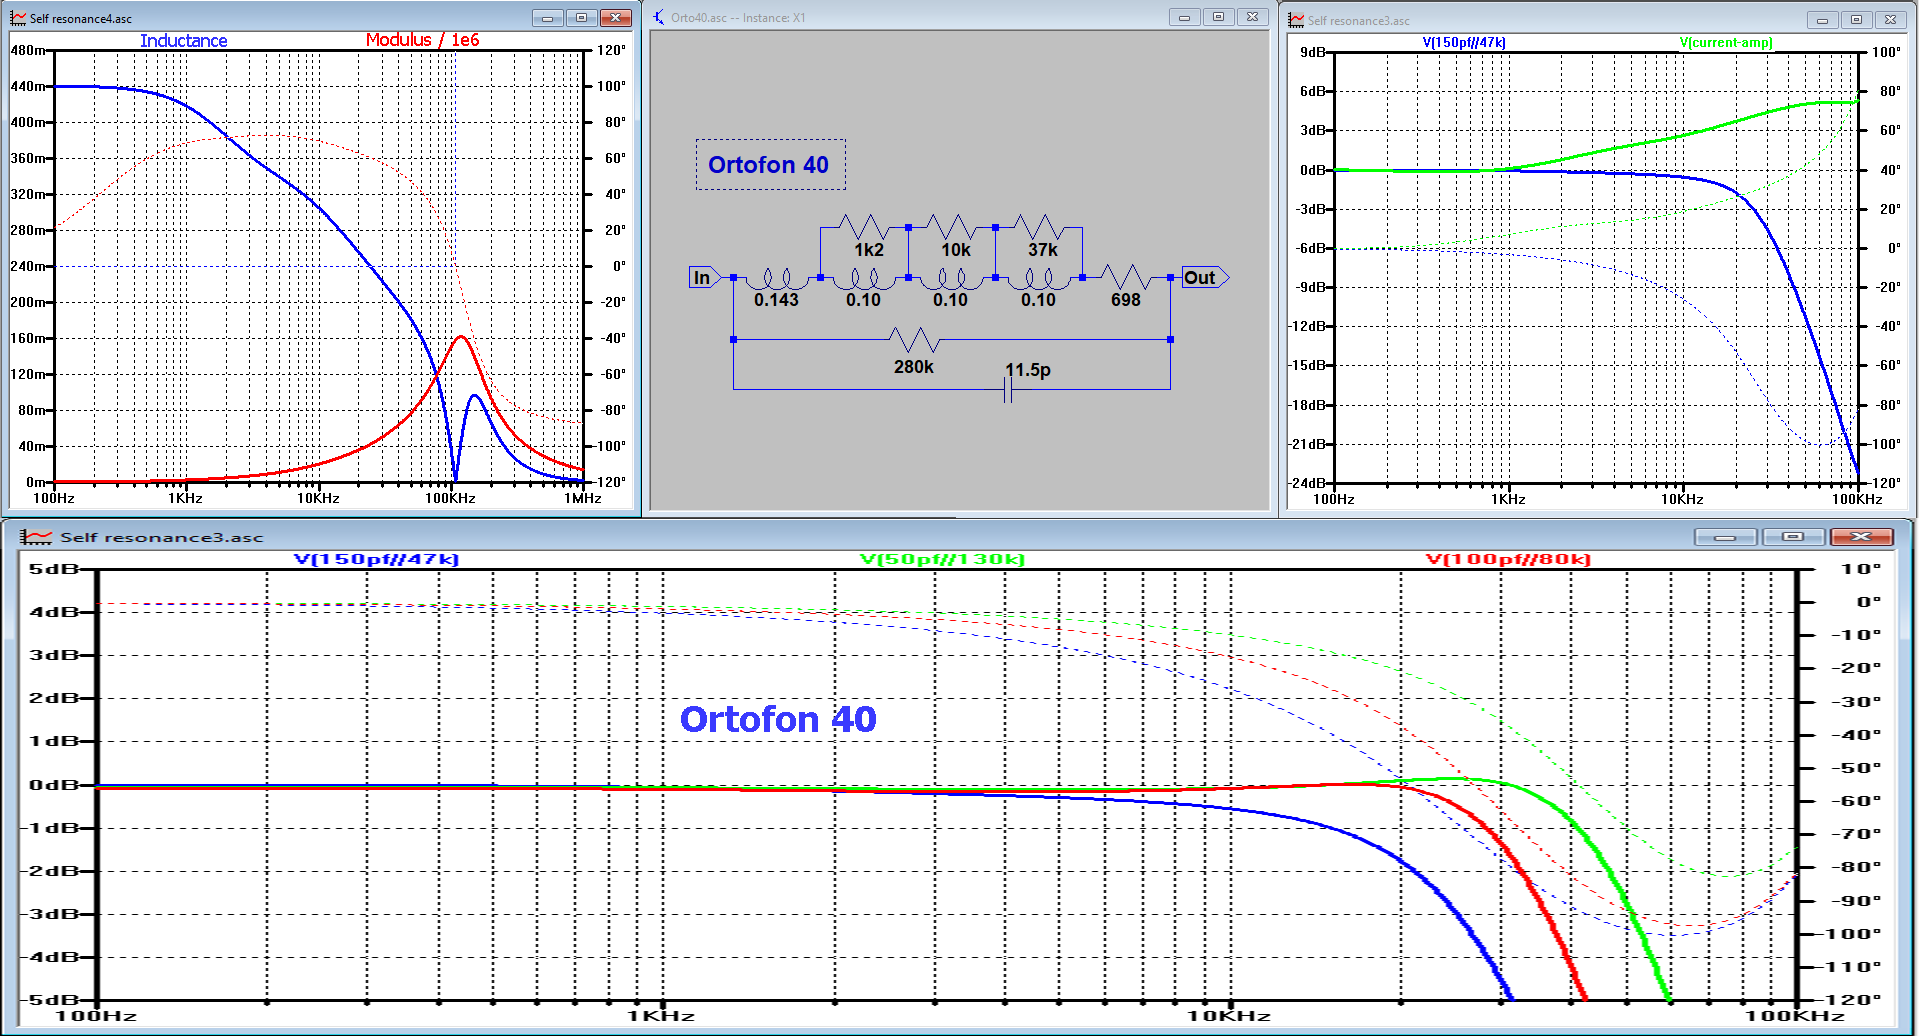This screenshot has width=1920, height=1036.
Task: Maximize the Self resonance4.asc window
Action: (x=581, y=18)
